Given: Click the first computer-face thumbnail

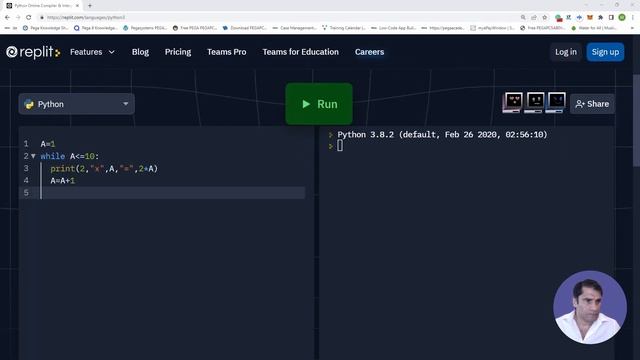Looking at the screenshot, I should [513, 102].
